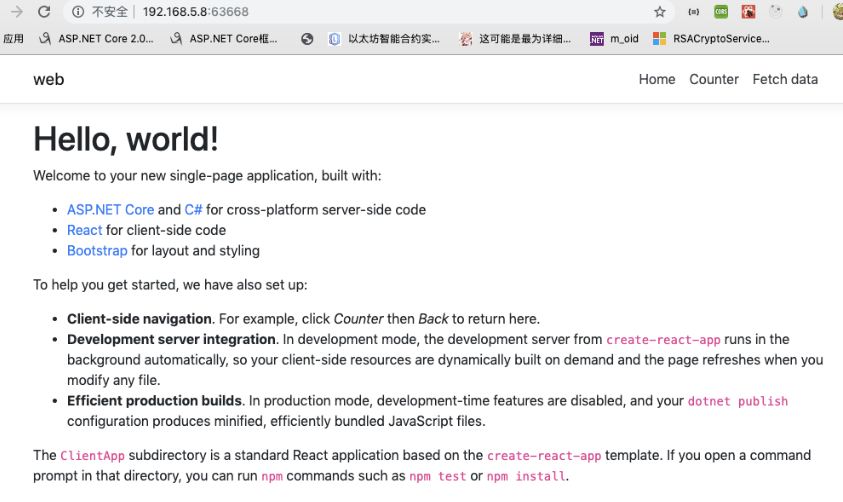The image size is (843, 502).
Task: Open the {=} extension icon
Action: 694,11
